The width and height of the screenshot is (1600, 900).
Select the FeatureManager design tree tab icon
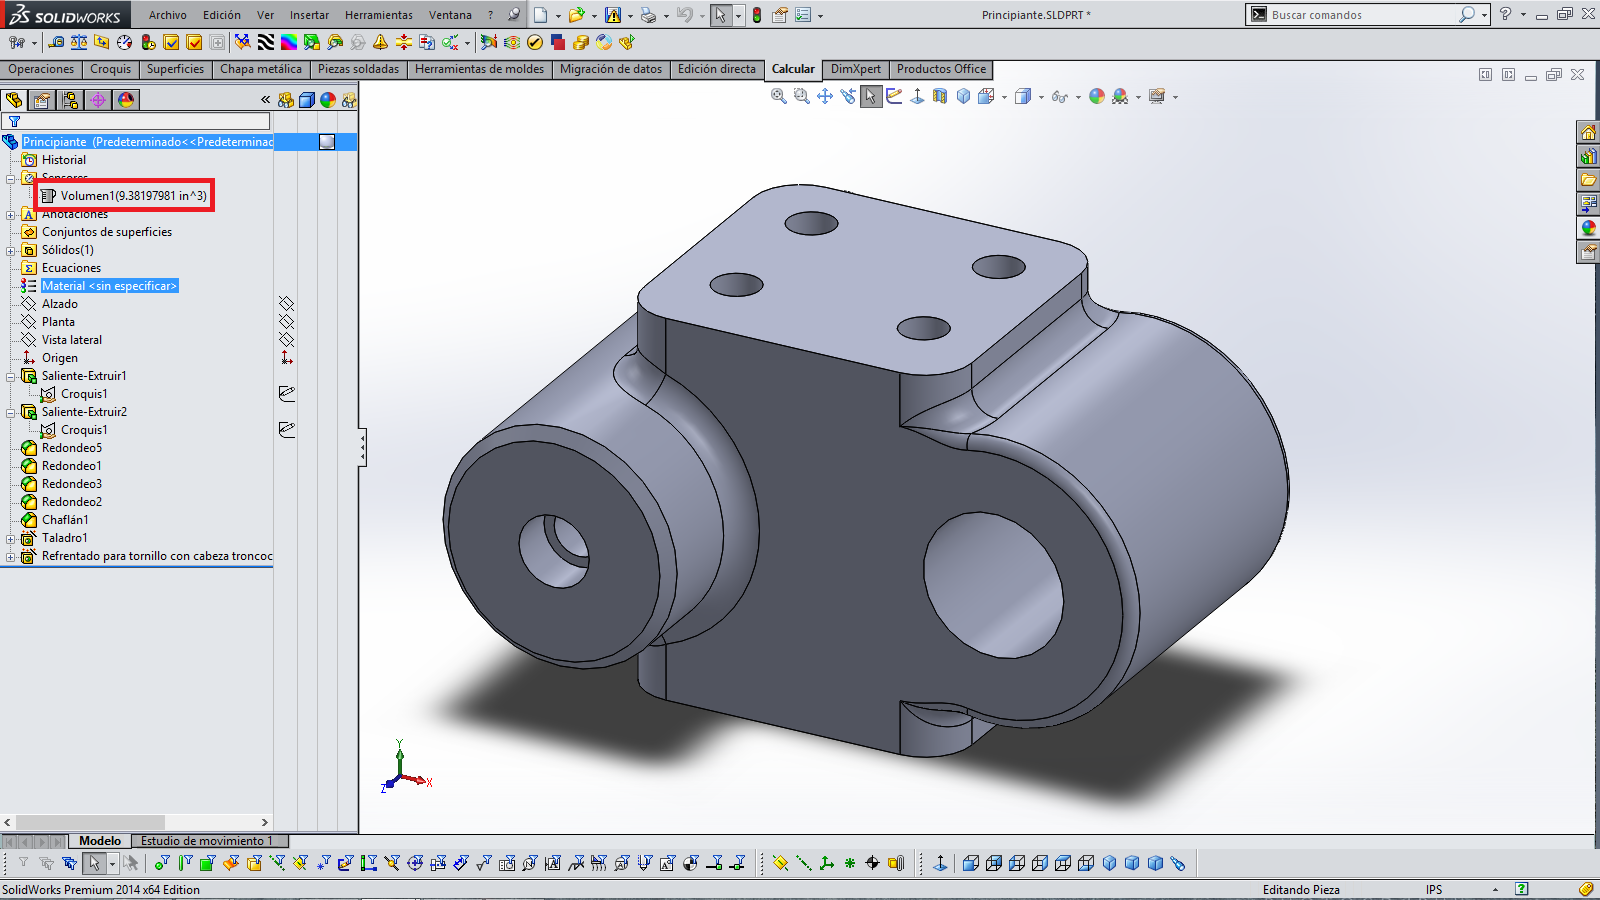point(14,100)
